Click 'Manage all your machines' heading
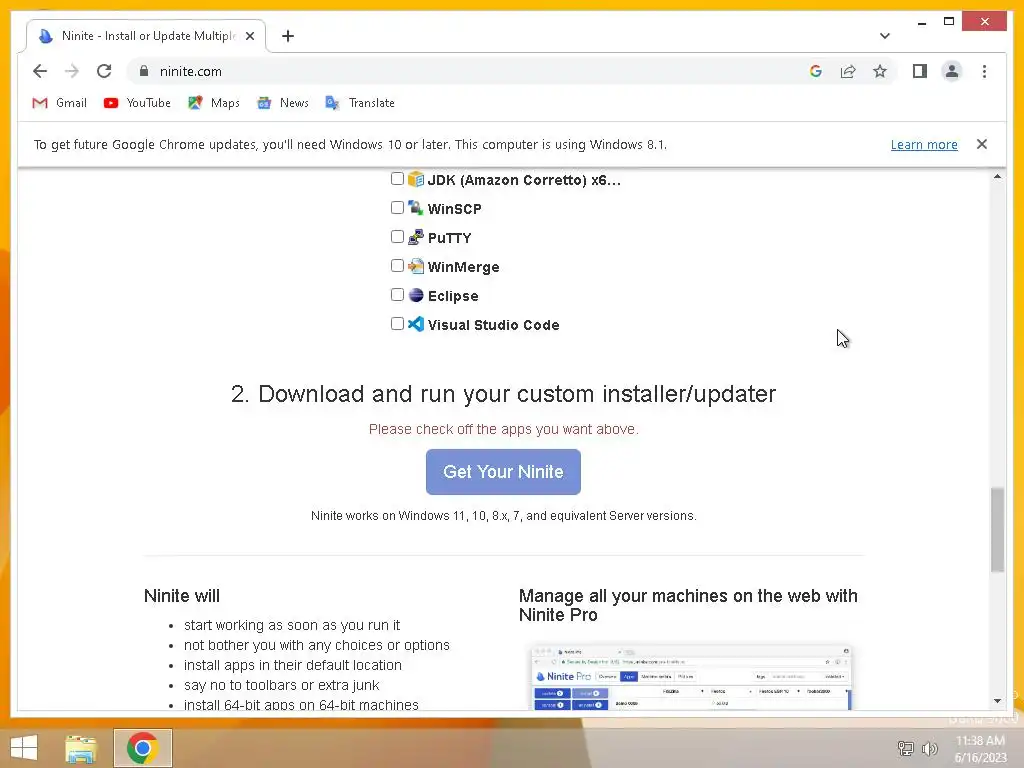Screen dimensions: 1024x768 coord(688,605)
